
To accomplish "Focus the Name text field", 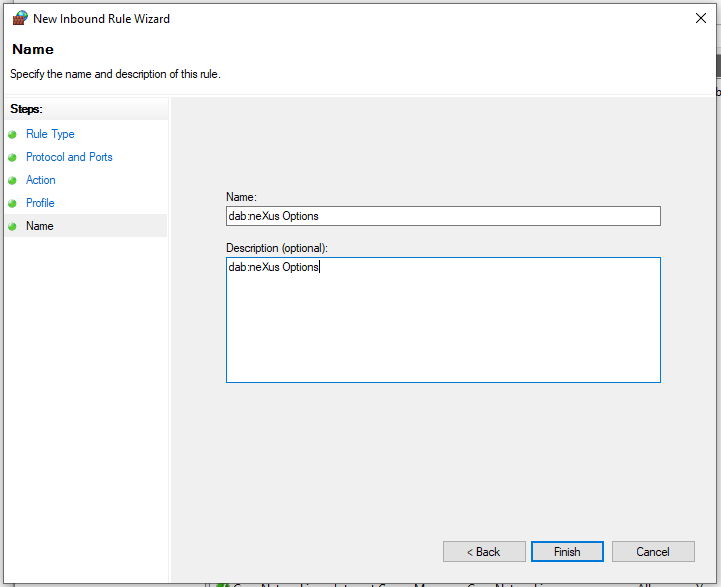I will [443, 216].
